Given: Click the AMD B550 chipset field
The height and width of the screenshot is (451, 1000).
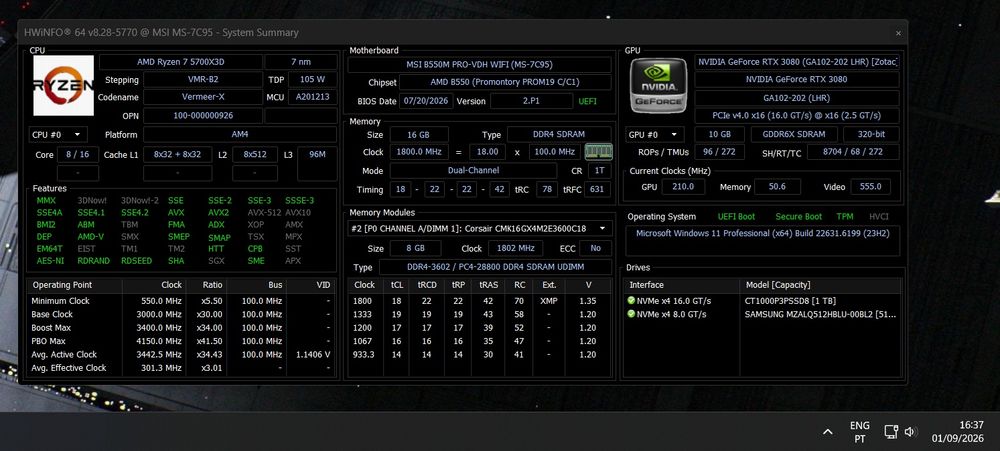Looking at the screenshot, I should click(x=506, y=82).
